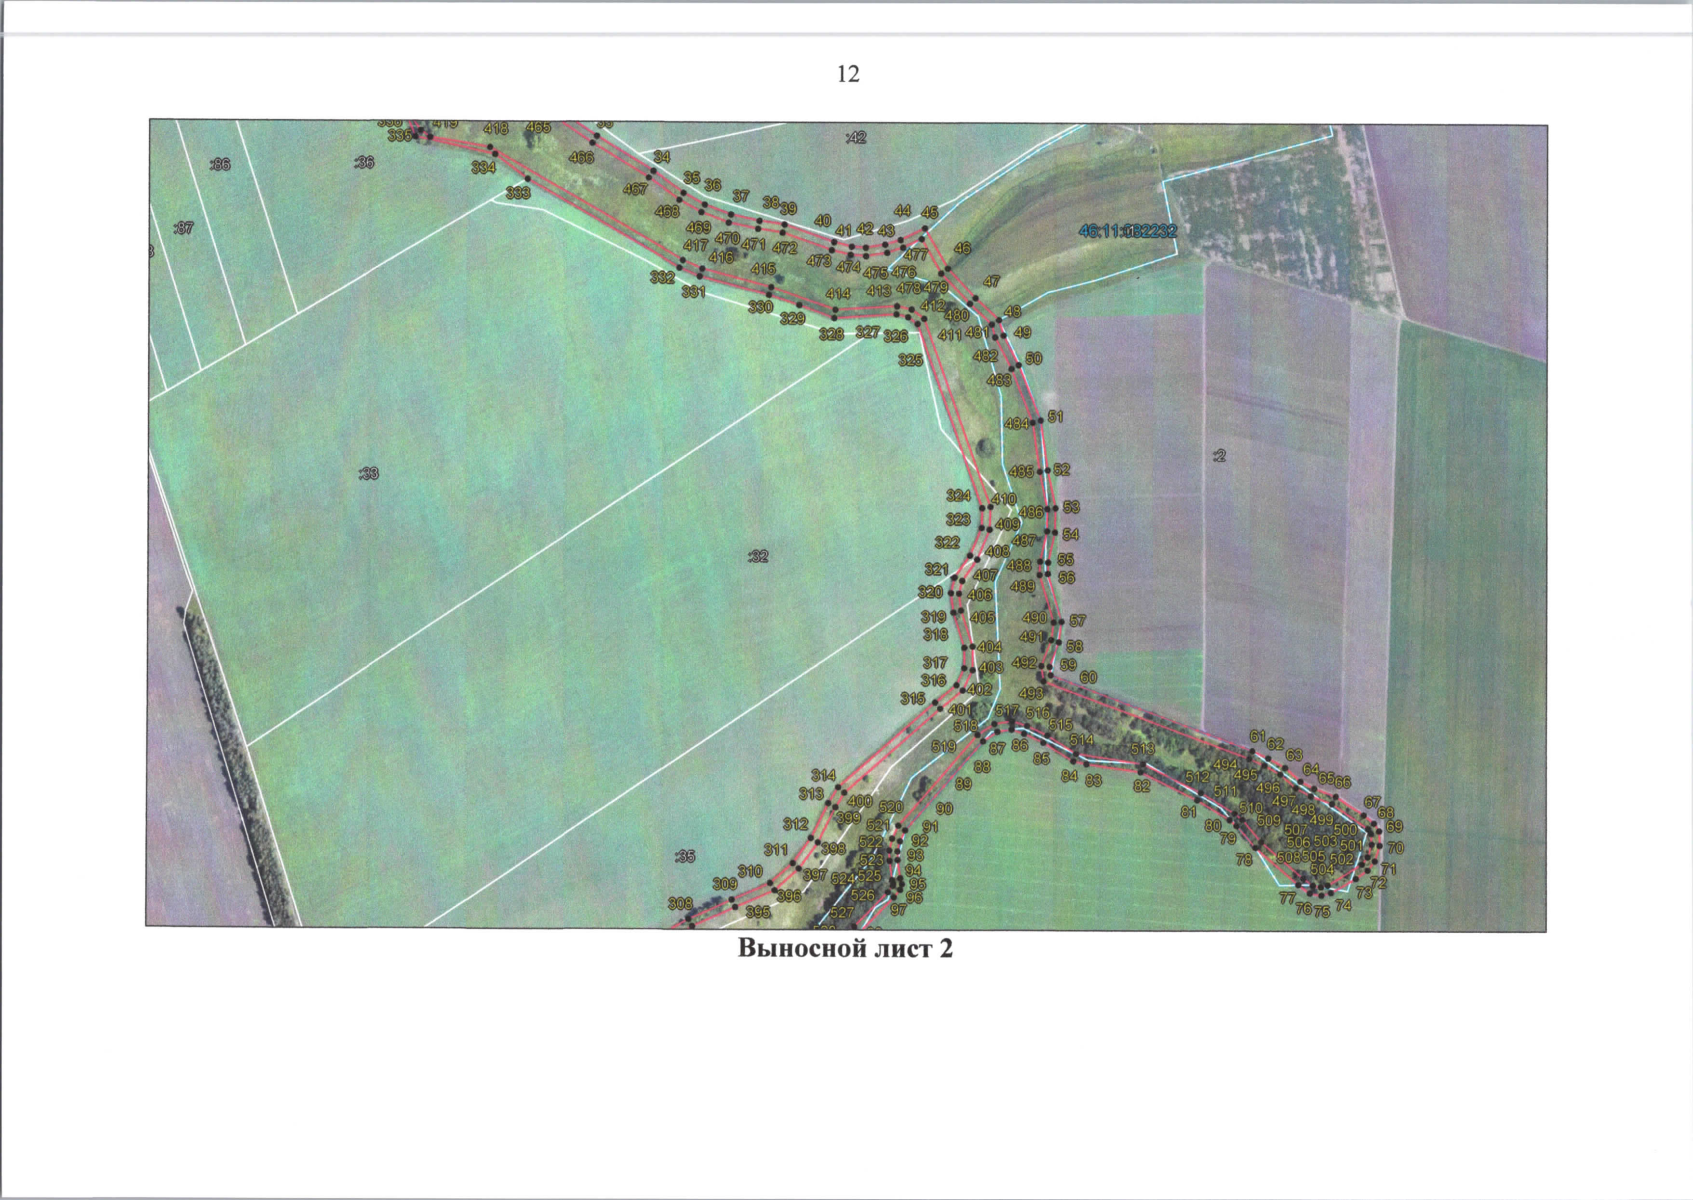Image resolution: width=1693 pixels, height=1200 pixels.
Task: Select boundary point label 314
Action: (x=823, y=776)
